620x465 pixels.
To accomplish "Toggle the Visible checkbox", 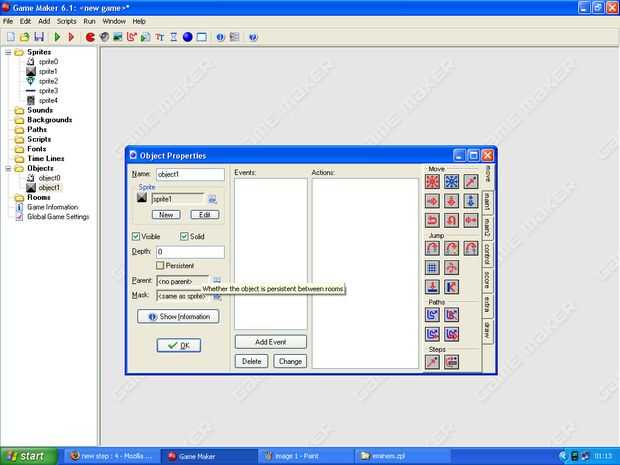I will pyautogui.click(x=136, y=236).
